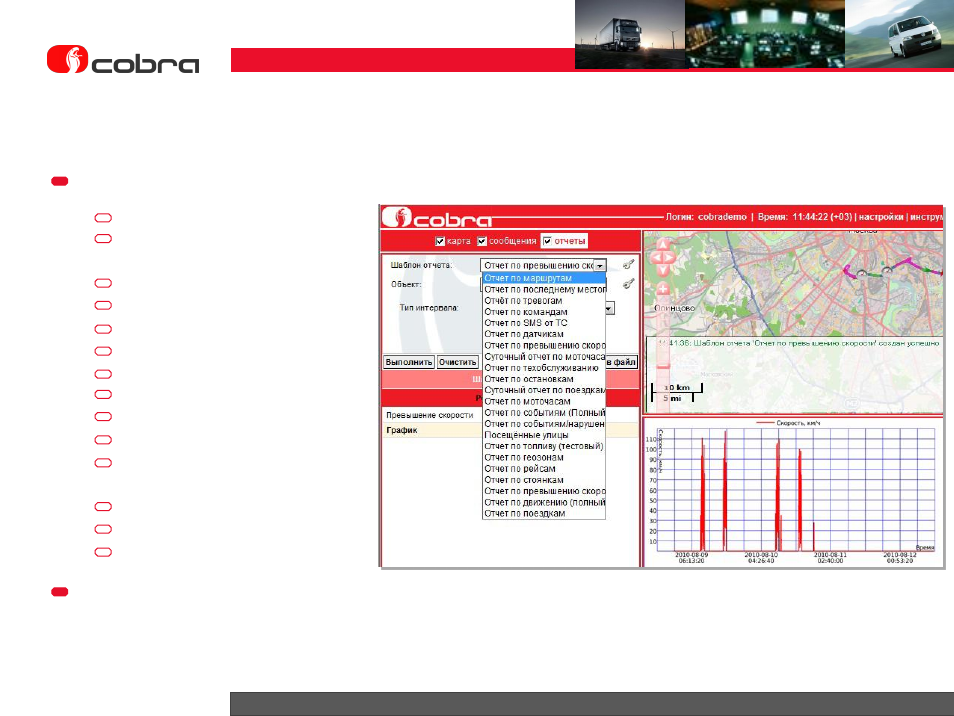954x716 pixels.
Task: Pan the map right arrow
Action: 670,257
